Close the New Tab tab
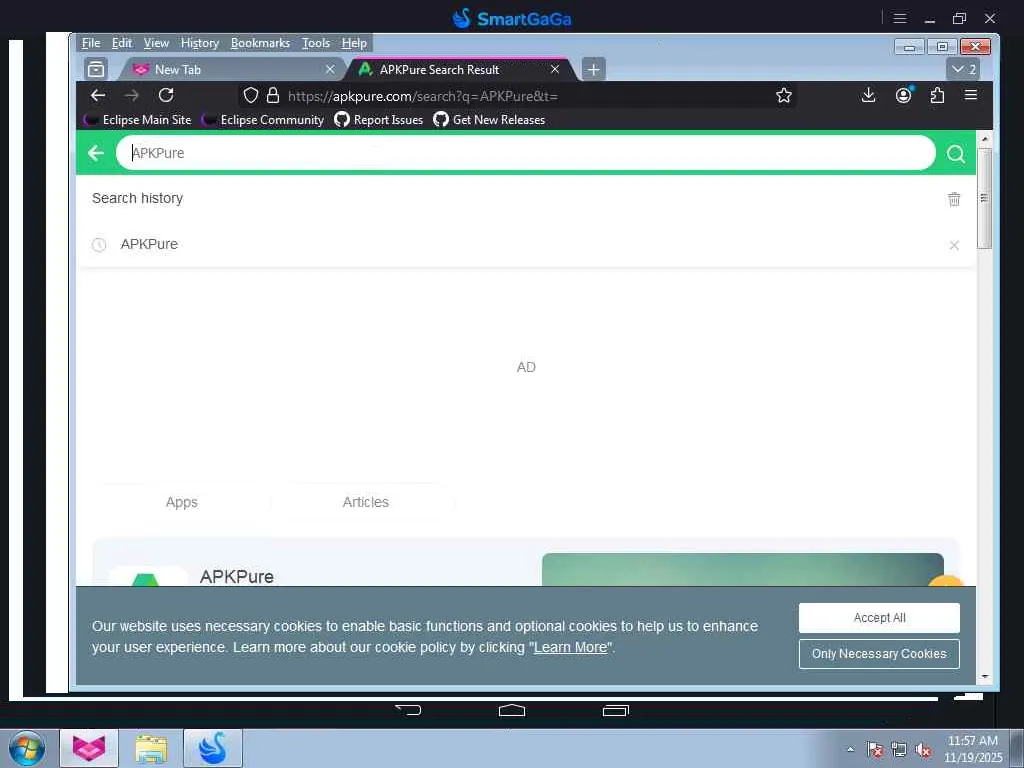Image resolution: width=1024 pixels, height=768 pixels. [330, 69]
